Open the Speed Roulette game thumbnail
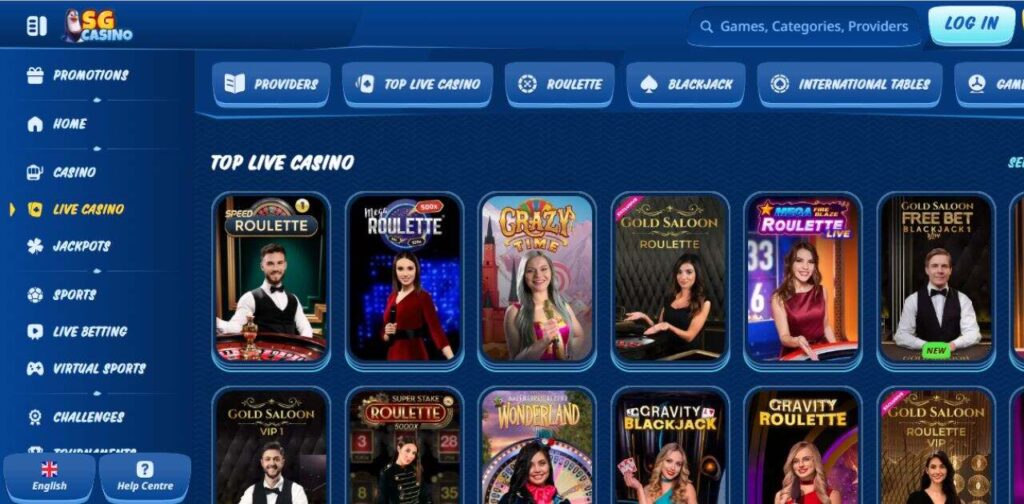This screenshot has width=1024, height=504. tap(271, 279)
